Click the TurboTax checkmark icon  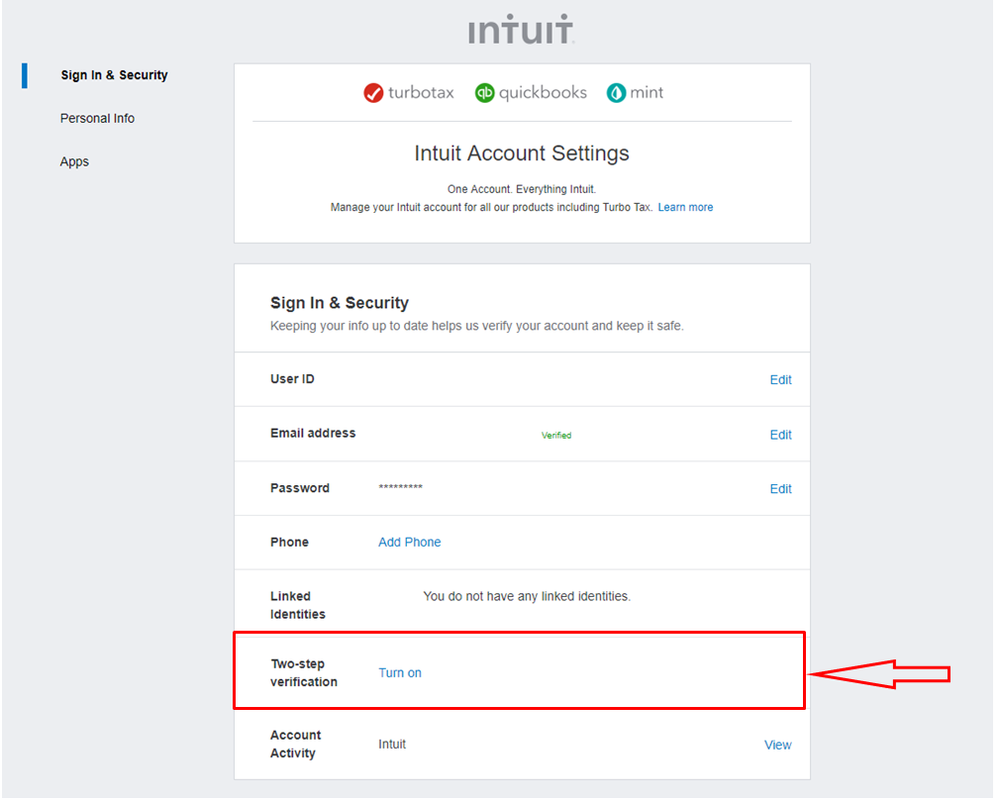click(374, 93)
